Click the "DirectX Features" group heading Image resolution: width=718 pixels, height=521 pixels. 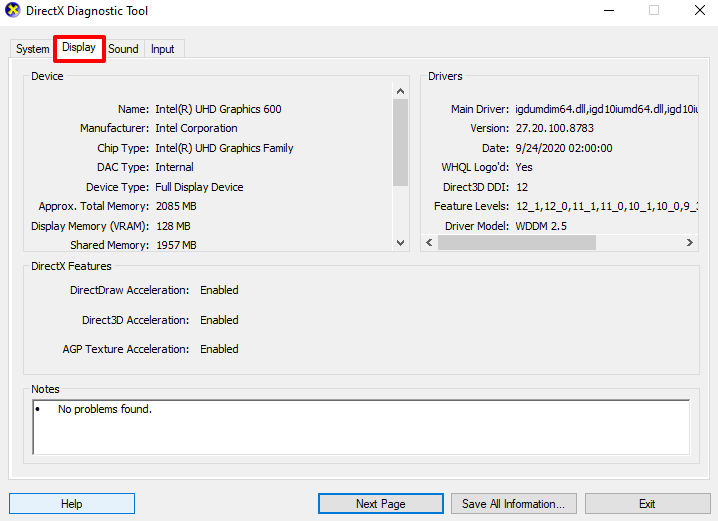(x=71, y=266)
